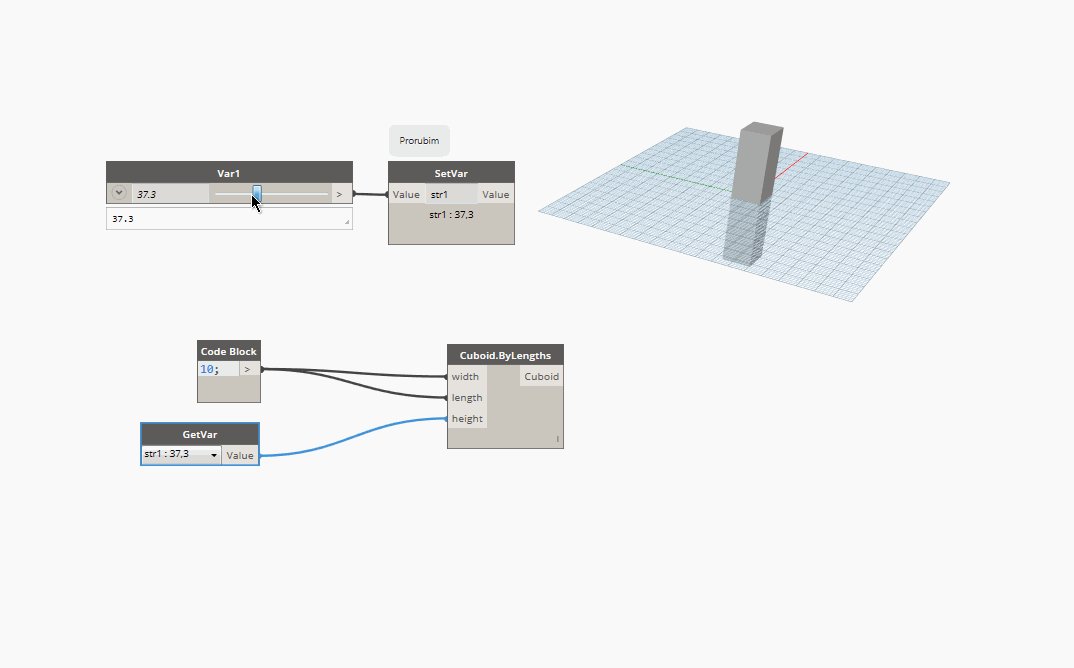Viewport: 1074px width, 668px height.
Task: Click the length input port
Action: (466, 397)
